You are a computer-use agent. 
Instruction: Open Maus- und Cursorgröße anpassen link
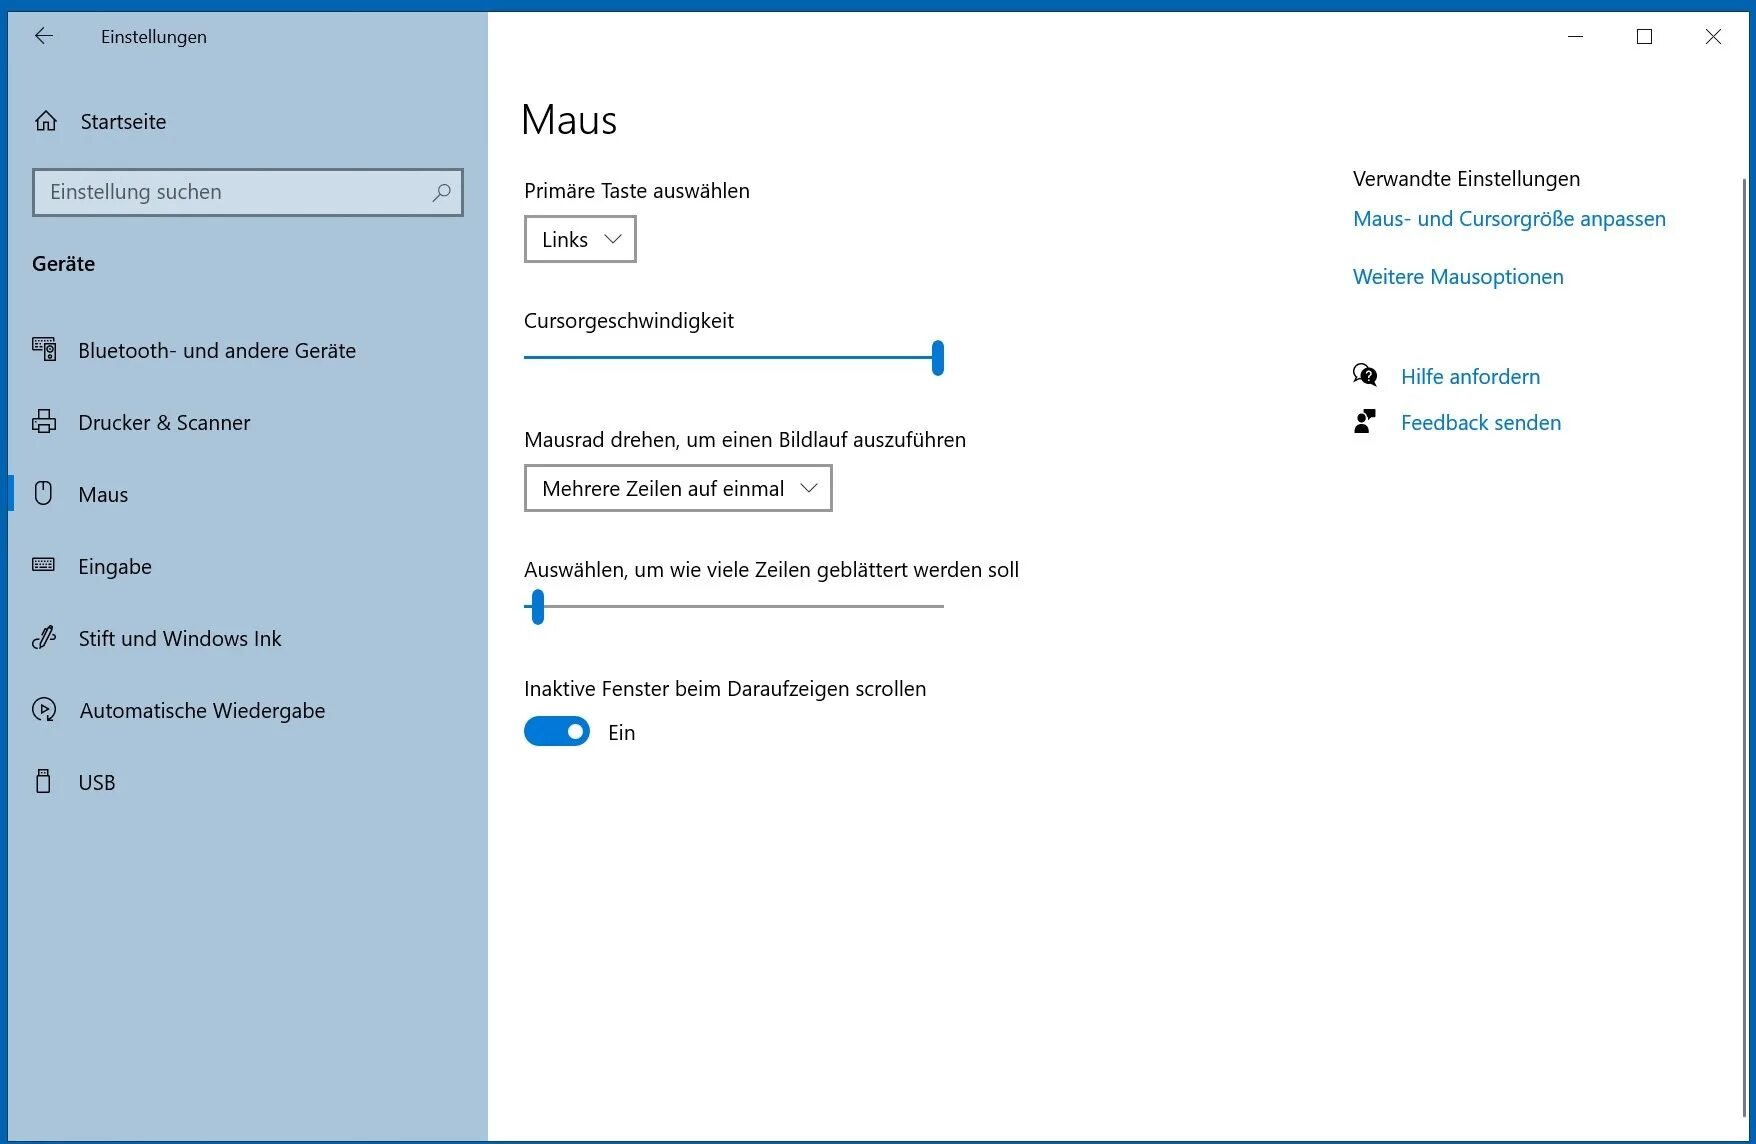point(1509,218)
